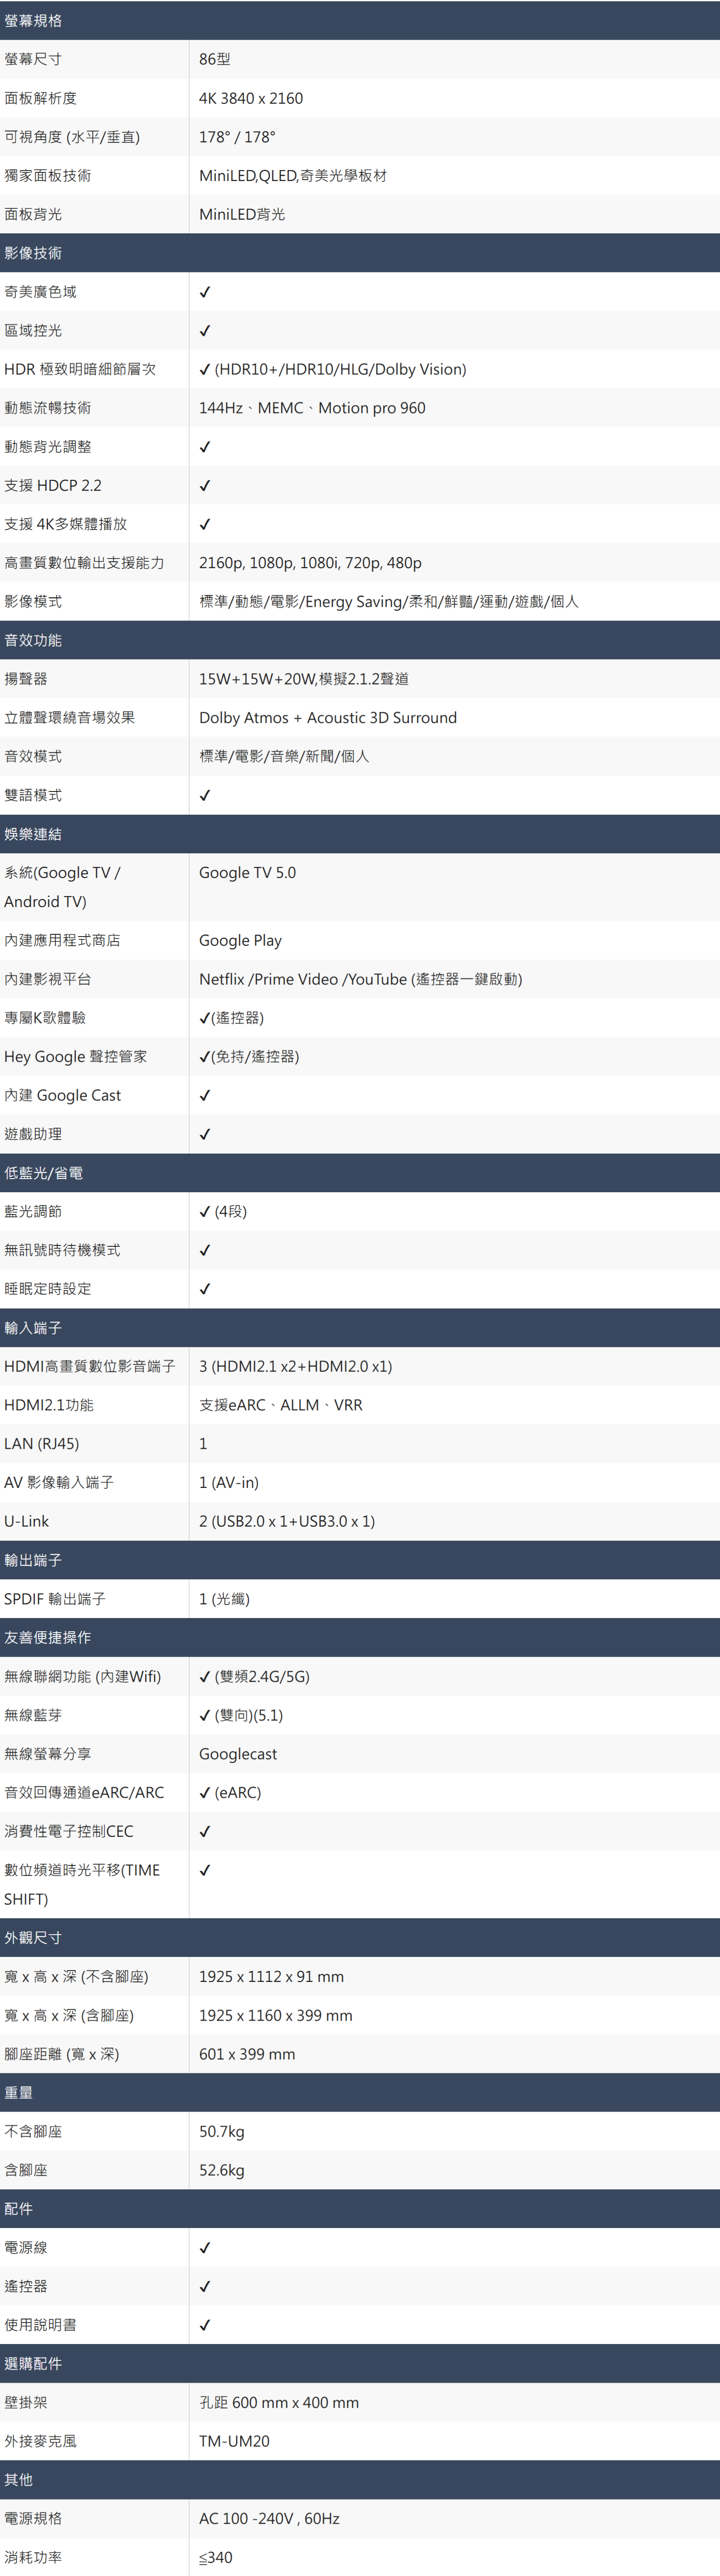Click the Google TV 5.0 system value
The width and height of the screenshot is (720, 2576).
pos(247,873)
